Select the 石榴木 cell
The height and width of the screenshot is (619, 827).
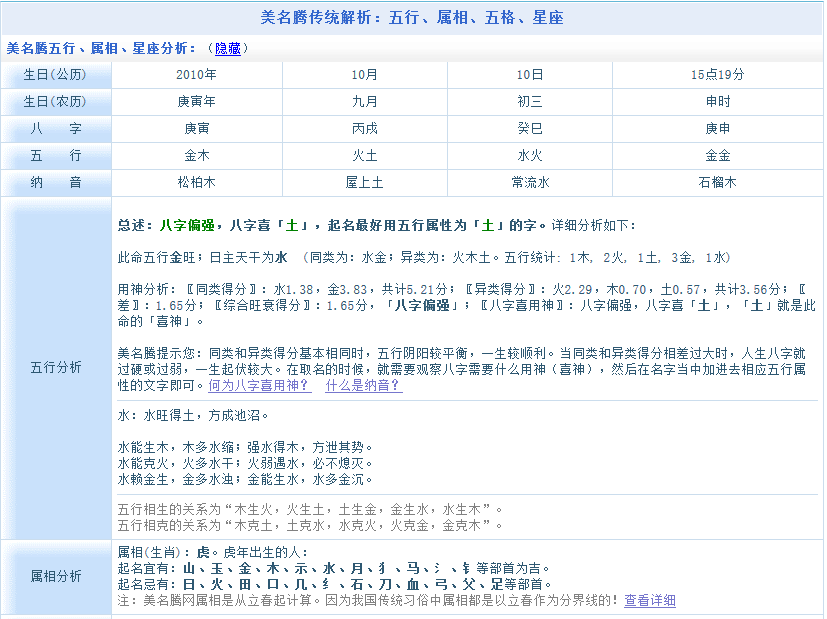point(717,183)
